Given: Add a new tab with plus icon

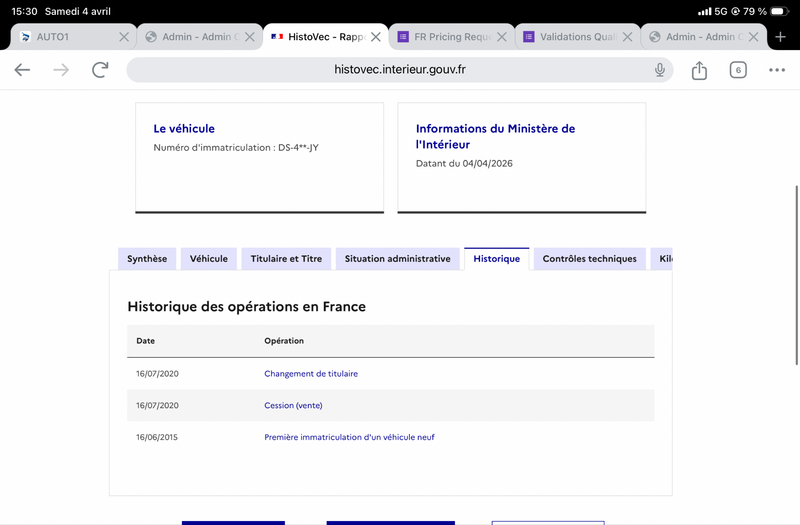Looking at the screenshot, I should coord(781,37).
